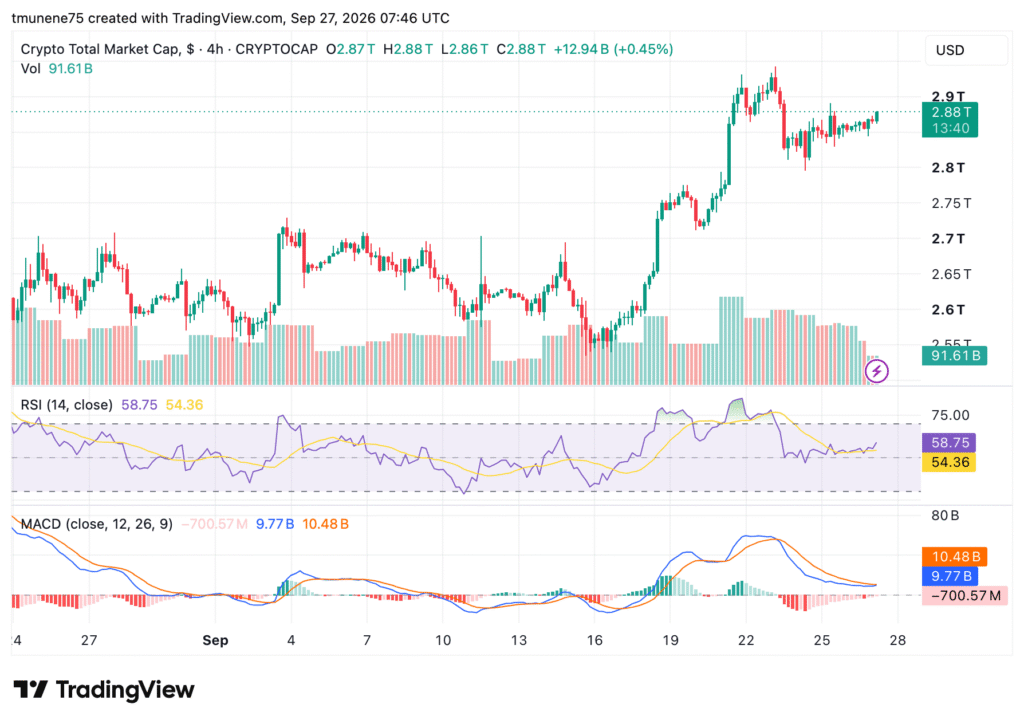Click the 22 date marker on time axis
This screenshot has height=724, width=1024.
(746, 640)
